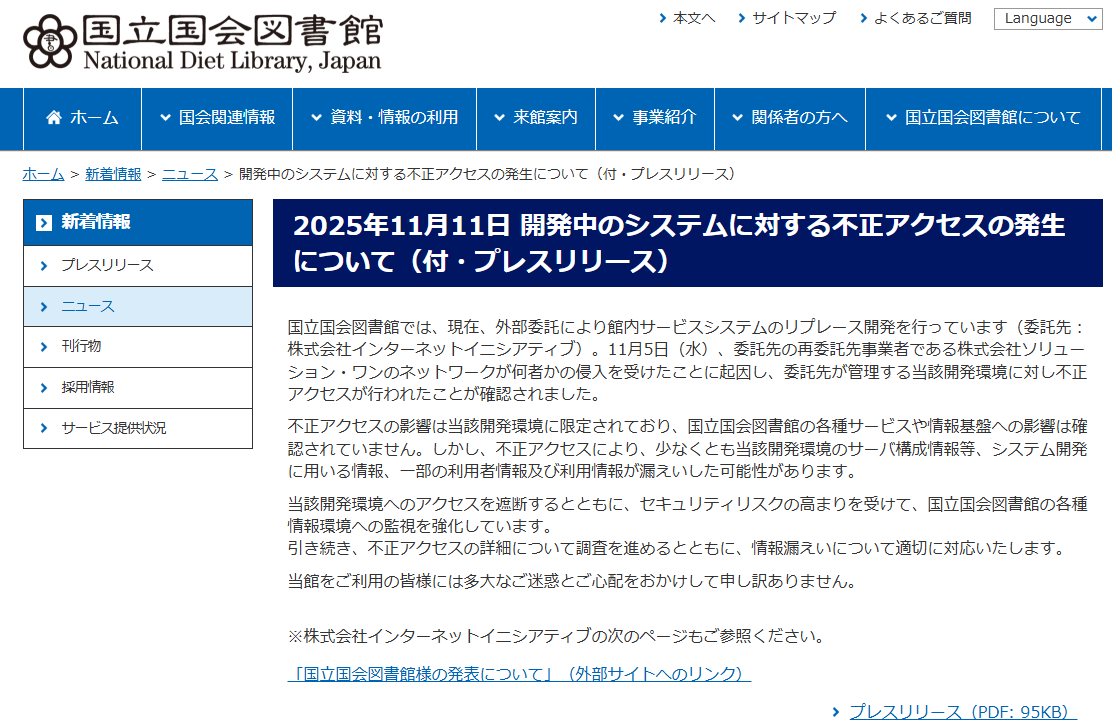Click the arrow icon beside よくあるご質問
Image resolution: width=1112 pixels, height=722 pixels.
pos(864,18)
